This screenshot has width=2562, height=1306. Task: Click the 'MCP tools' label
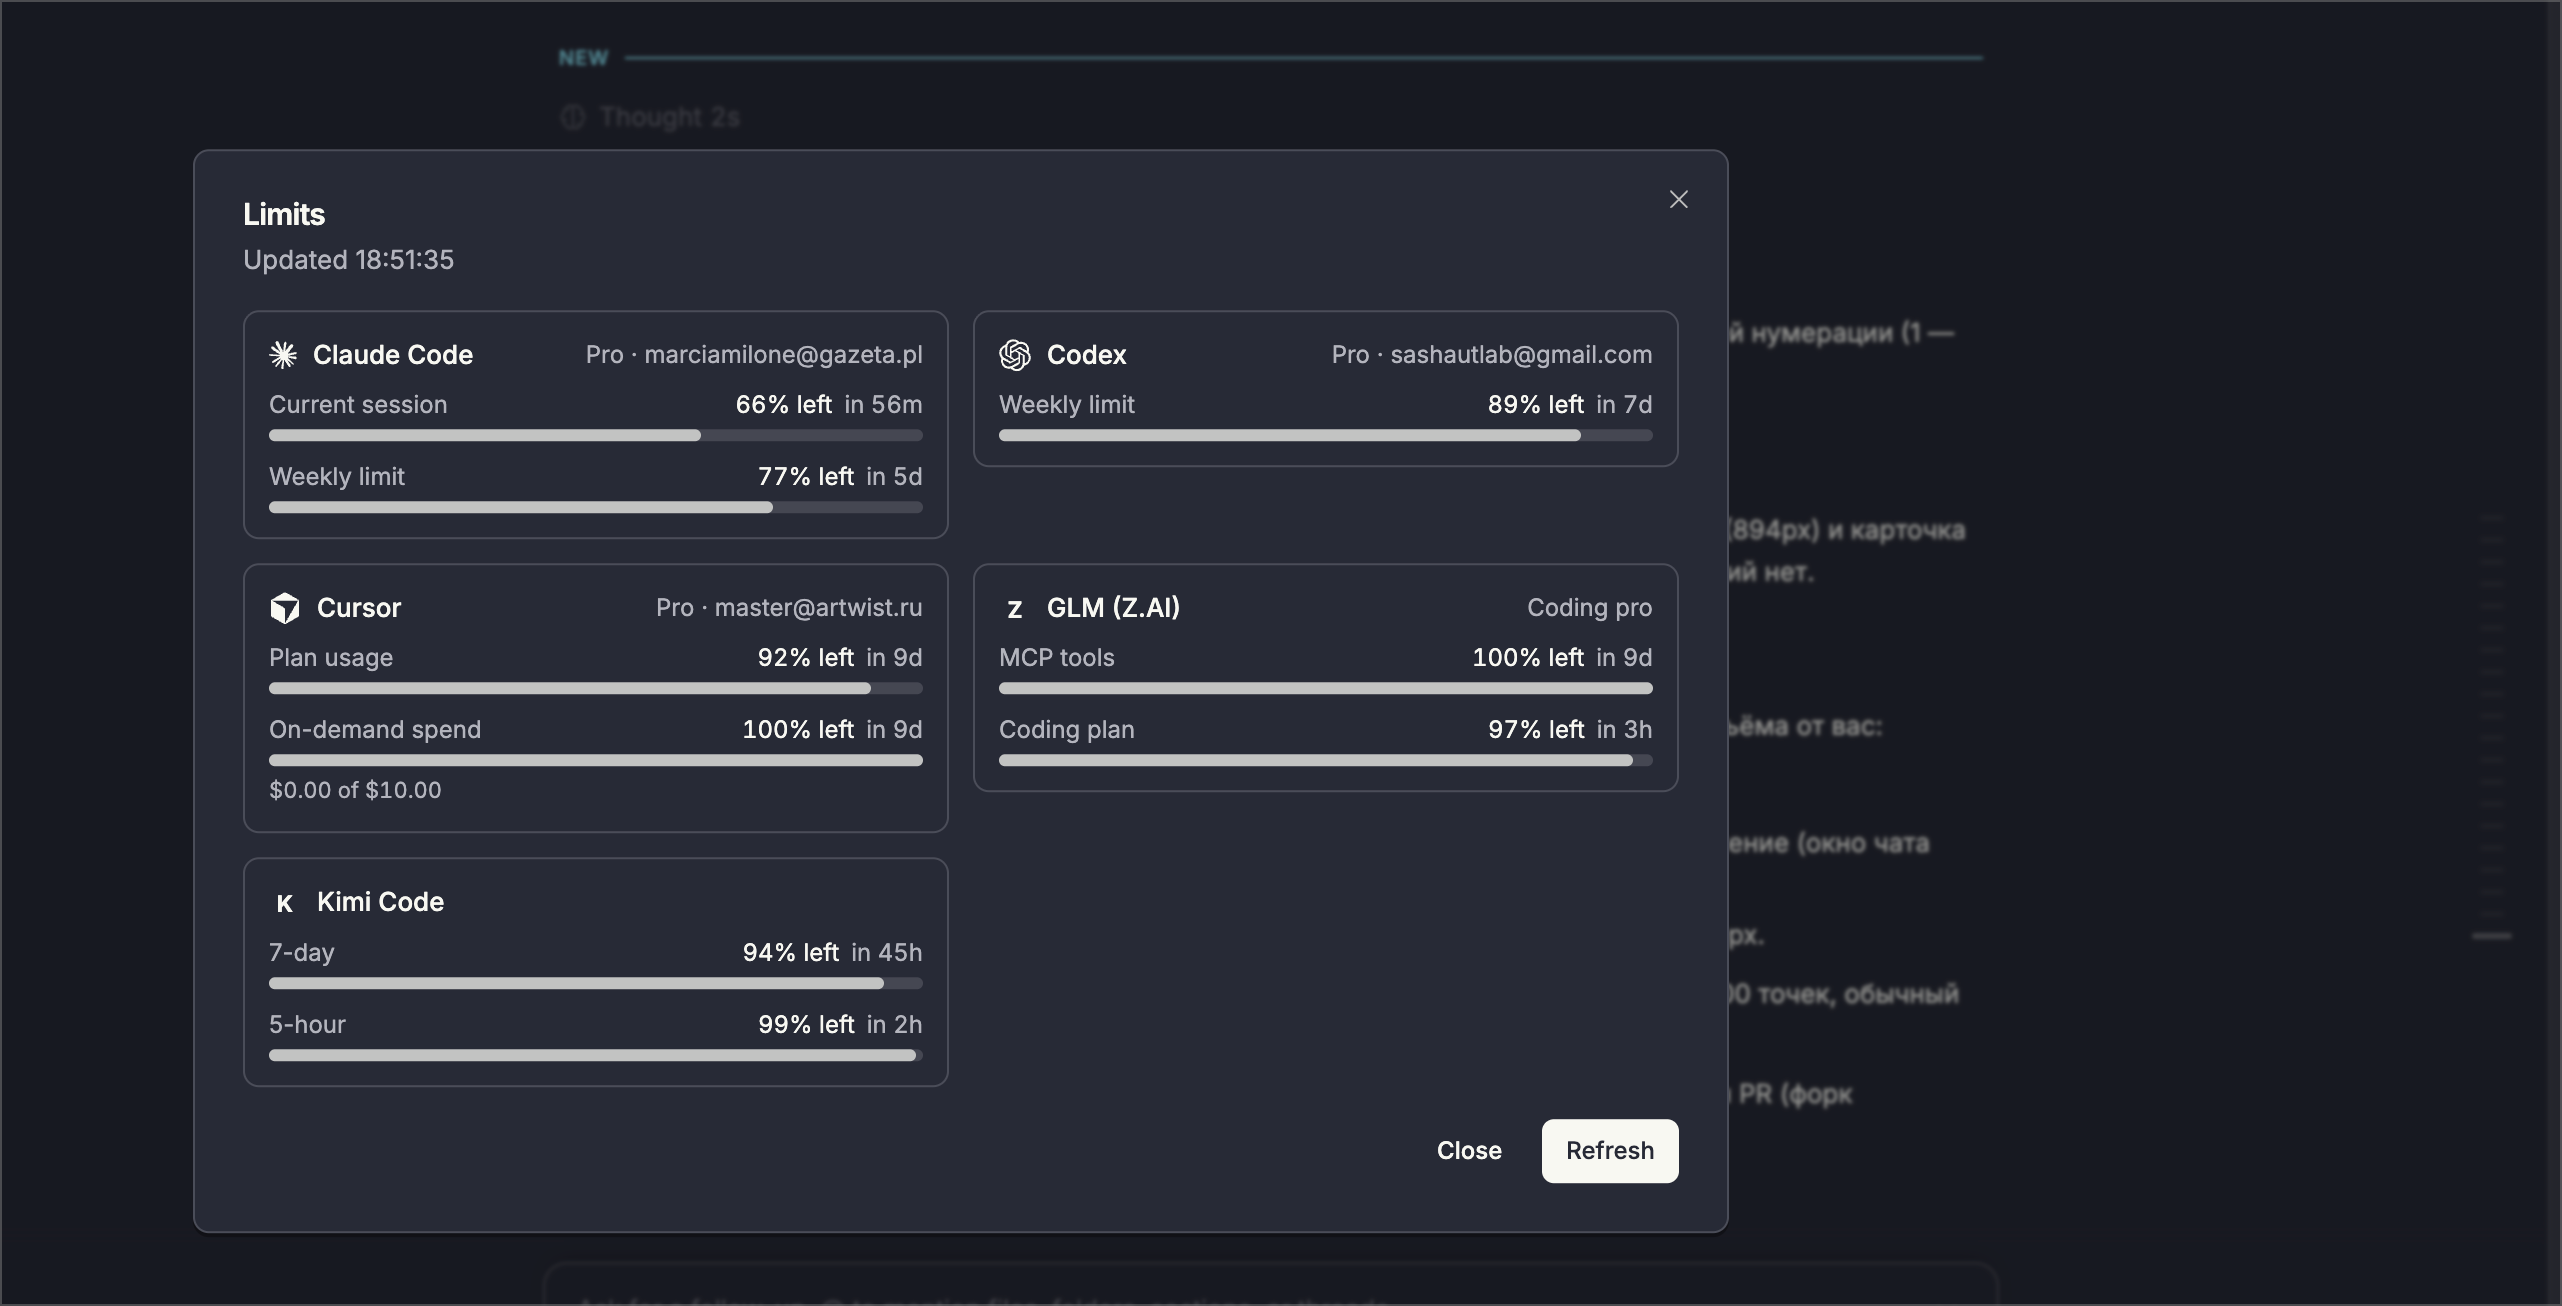1057,658
